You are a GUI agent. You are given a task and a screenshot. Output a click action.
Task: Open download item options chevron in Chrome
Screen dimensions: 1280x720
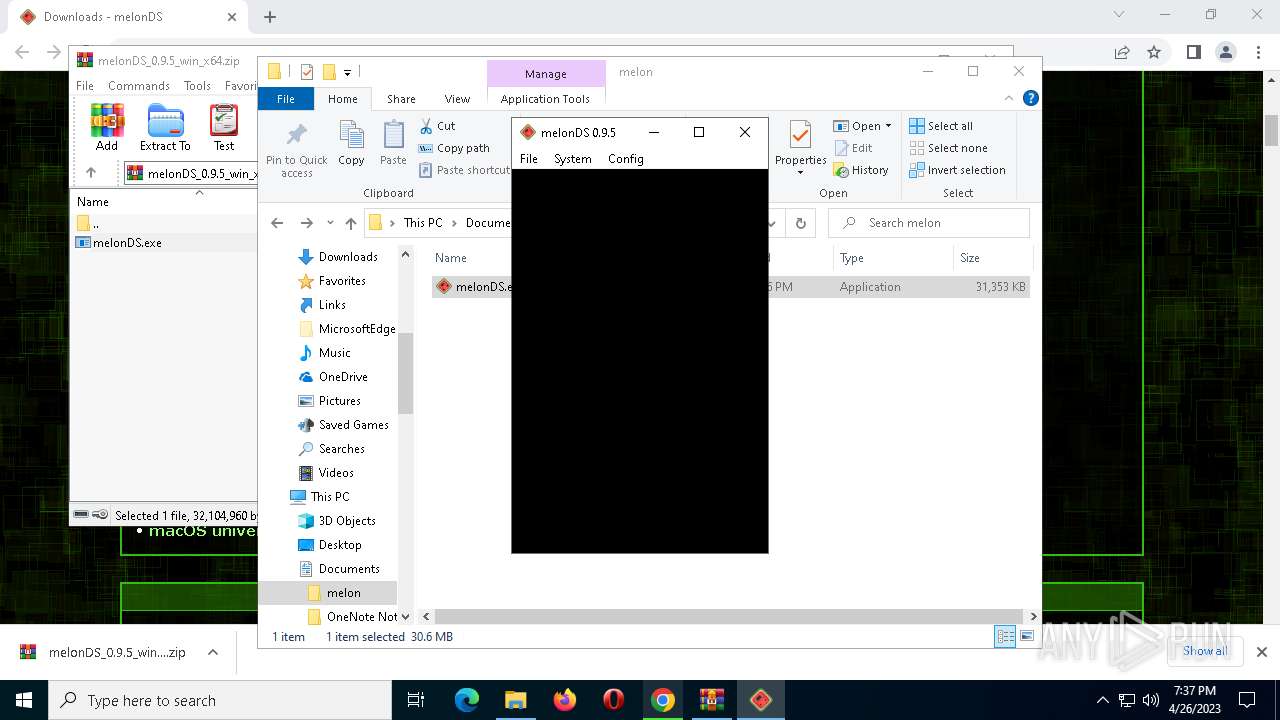pyautogui.click(x=213, y=652)
